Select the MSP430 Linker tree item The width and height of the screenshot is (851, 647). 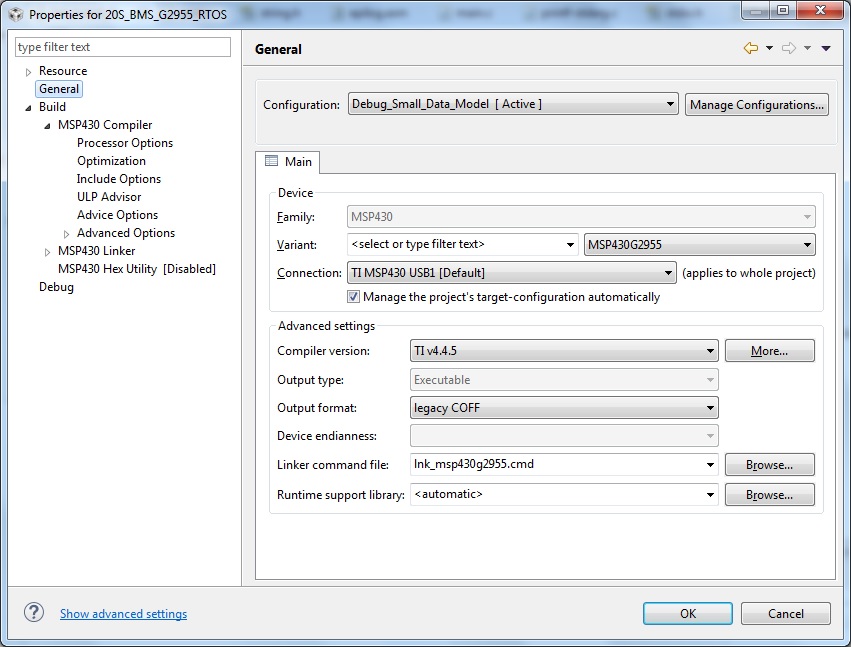97,251
